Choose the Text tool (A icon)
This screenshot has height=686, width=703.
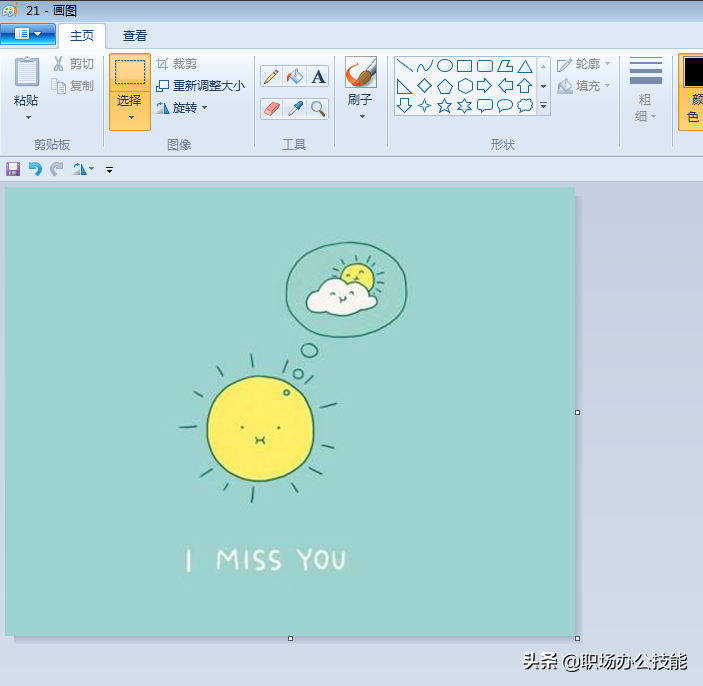(318, 77)
